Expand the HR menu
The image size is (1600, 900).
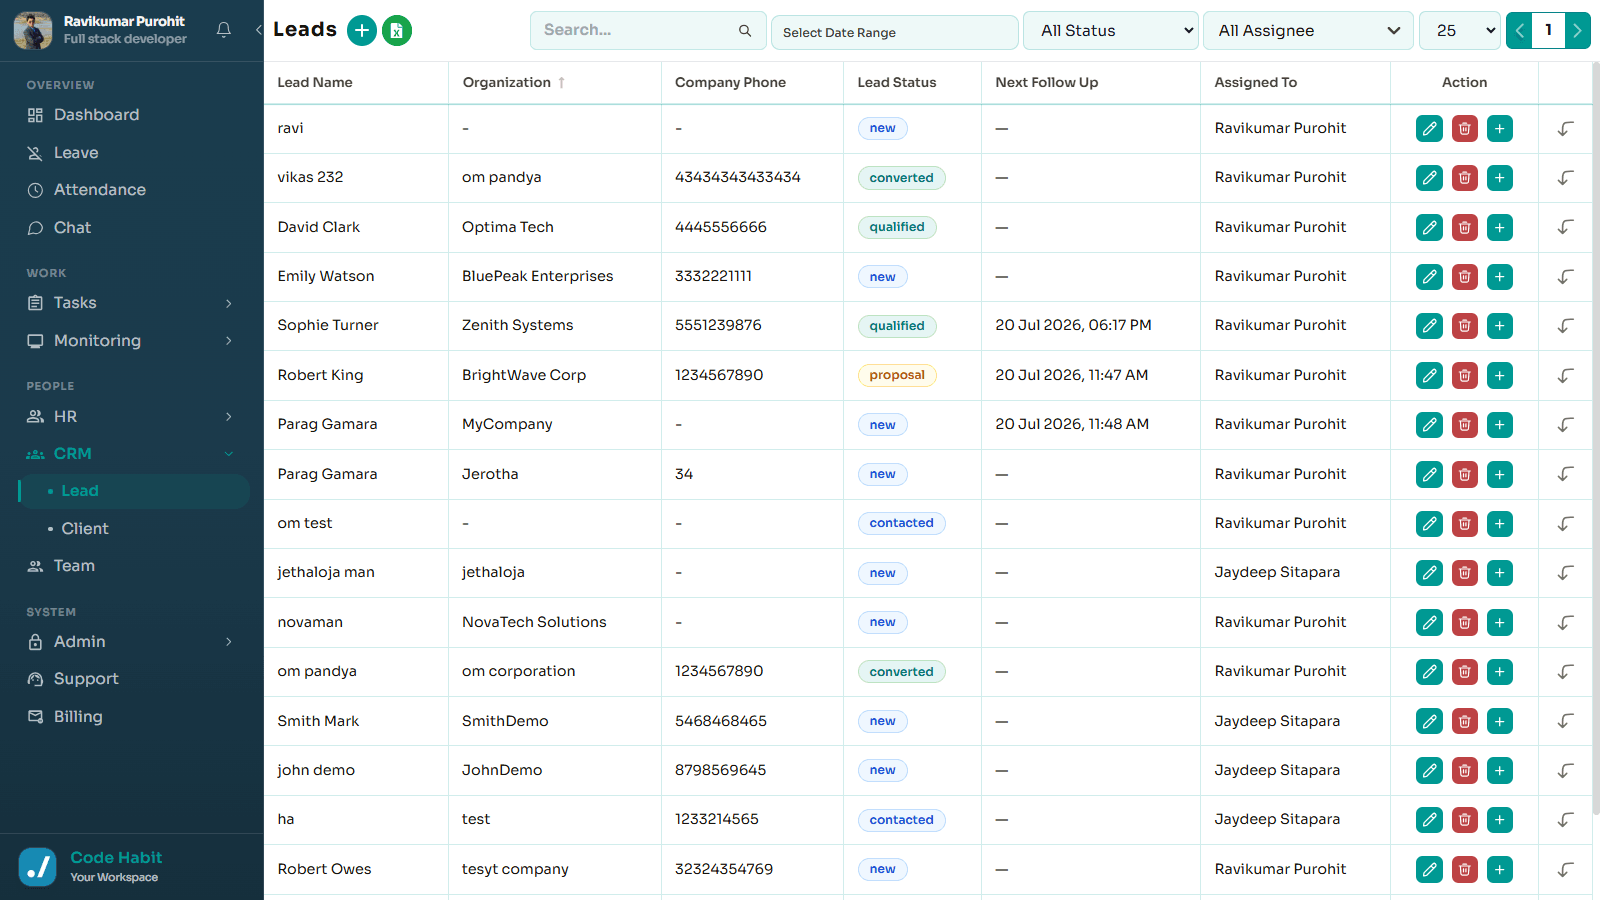click(132, 417)
